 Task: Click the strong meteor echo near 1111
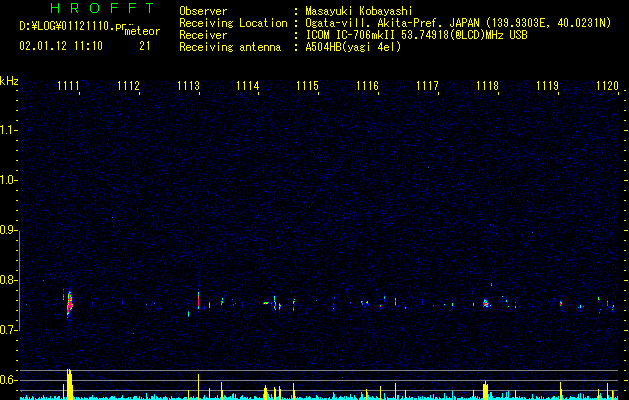pos(70,304)
